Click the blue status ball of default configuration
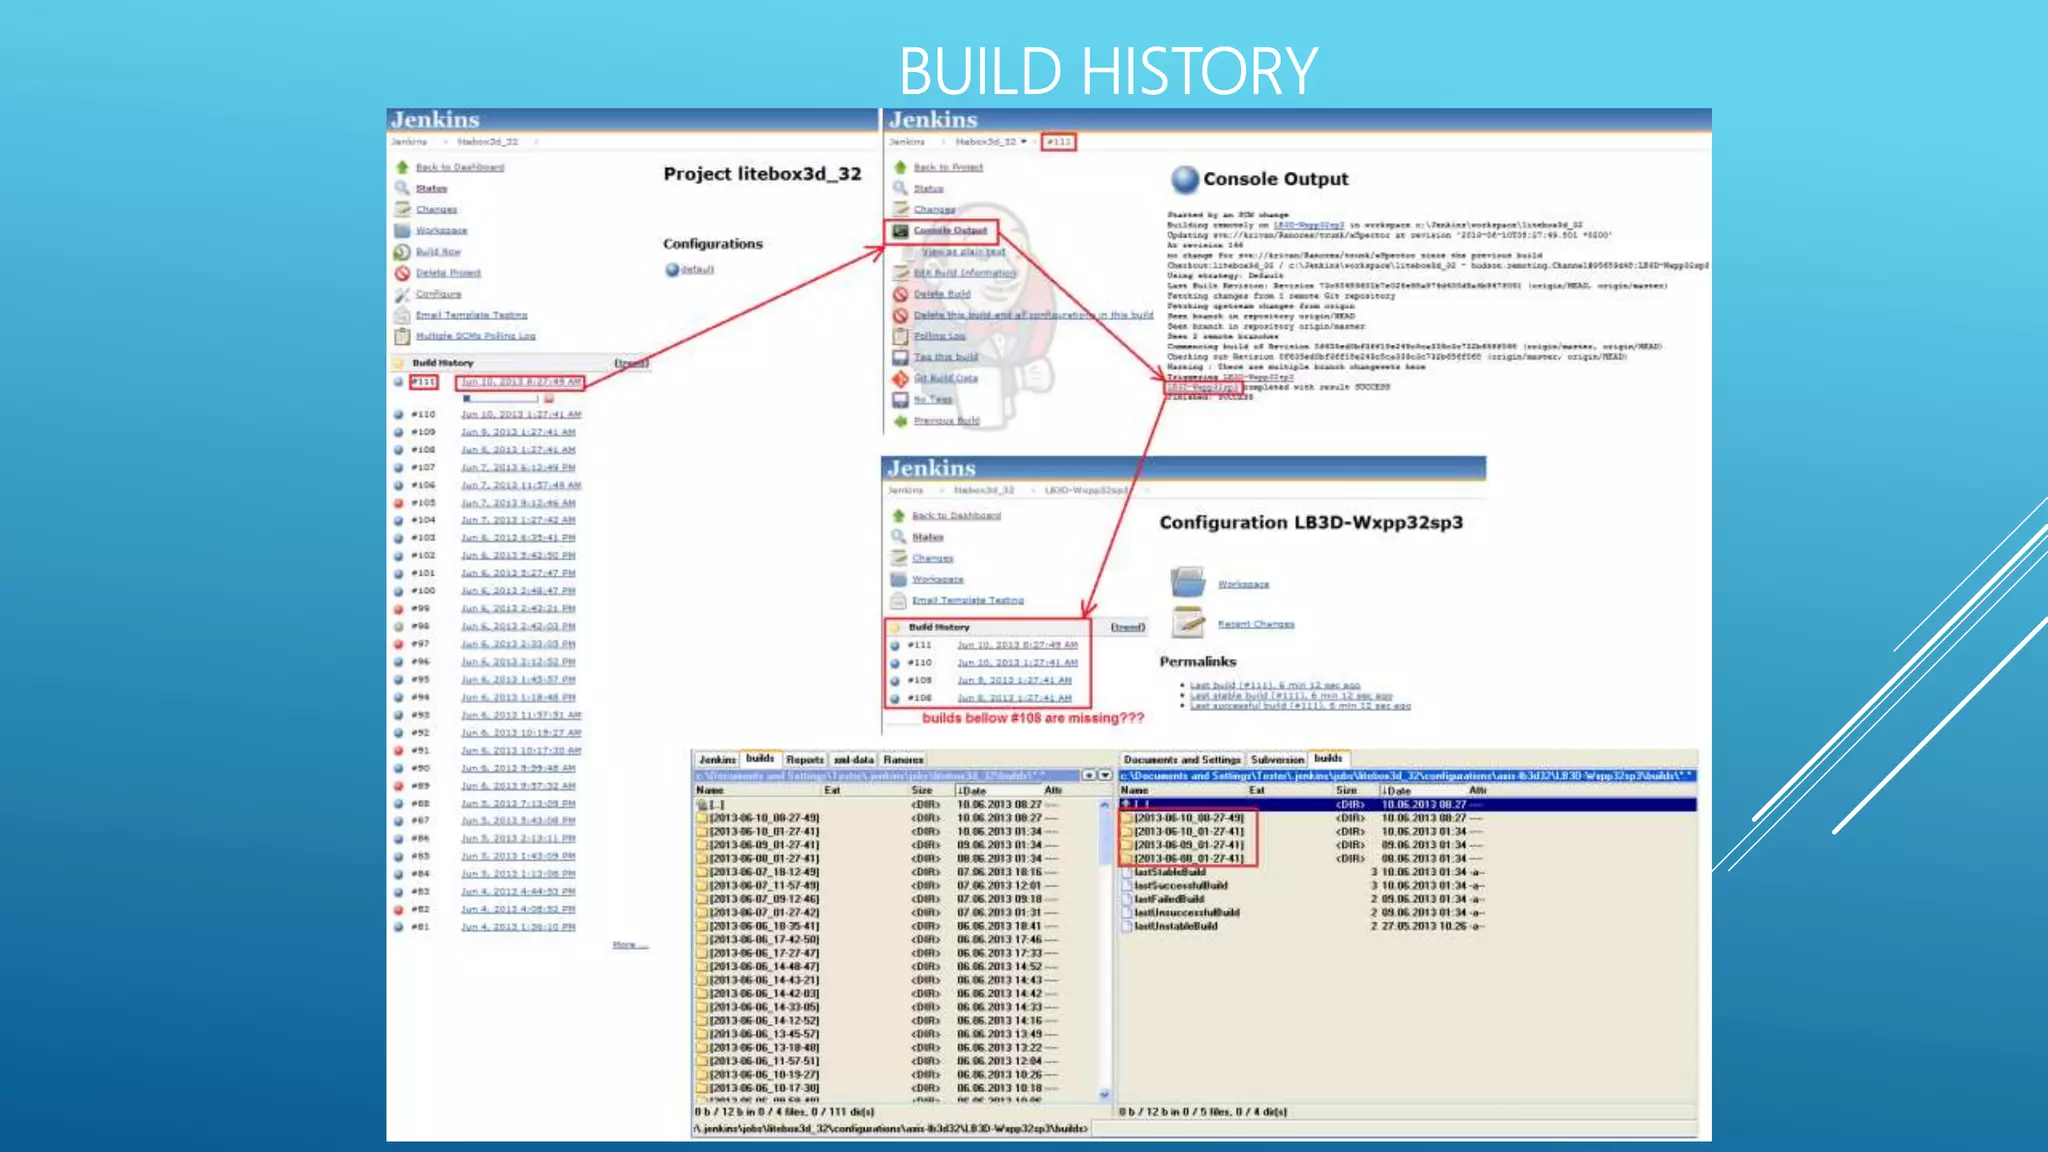The width and height of the screenshot is (2048, 1152). (672, 270)
